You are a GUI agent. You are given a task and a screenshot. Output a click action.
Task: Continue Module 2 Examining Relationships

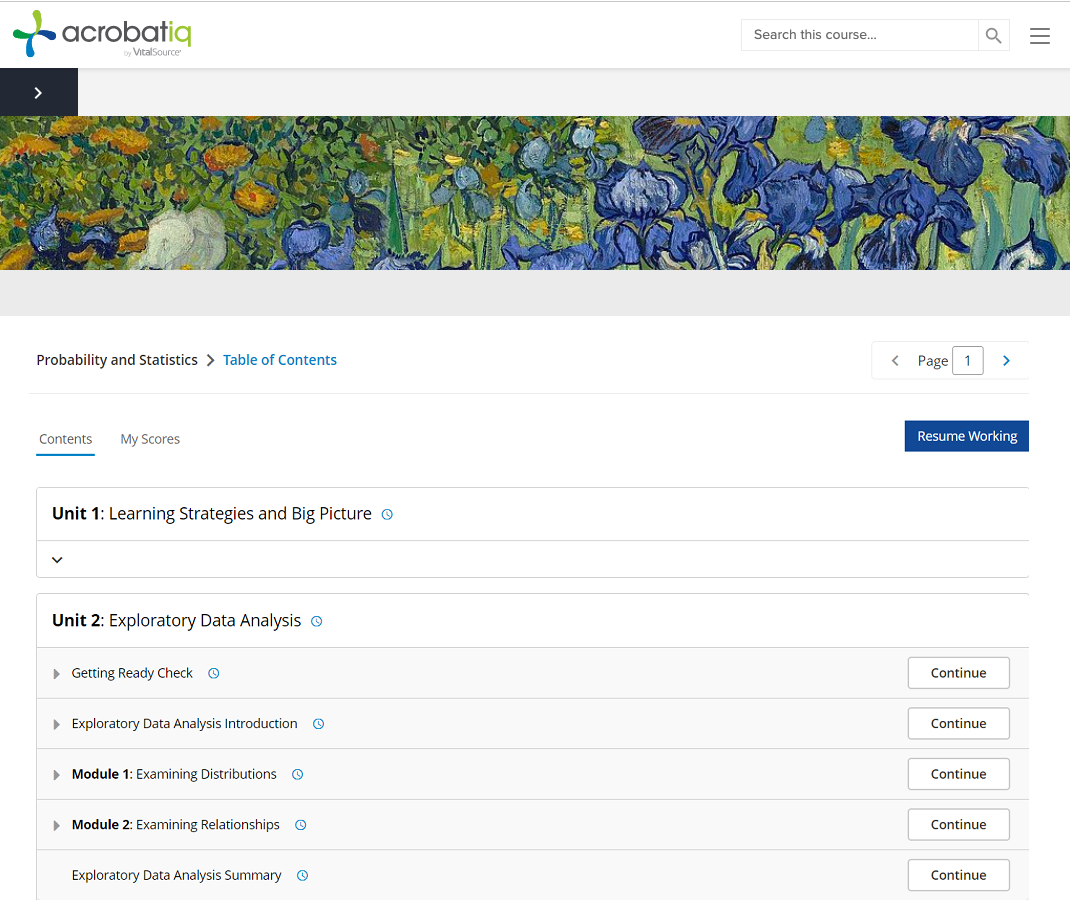point(958,824)
